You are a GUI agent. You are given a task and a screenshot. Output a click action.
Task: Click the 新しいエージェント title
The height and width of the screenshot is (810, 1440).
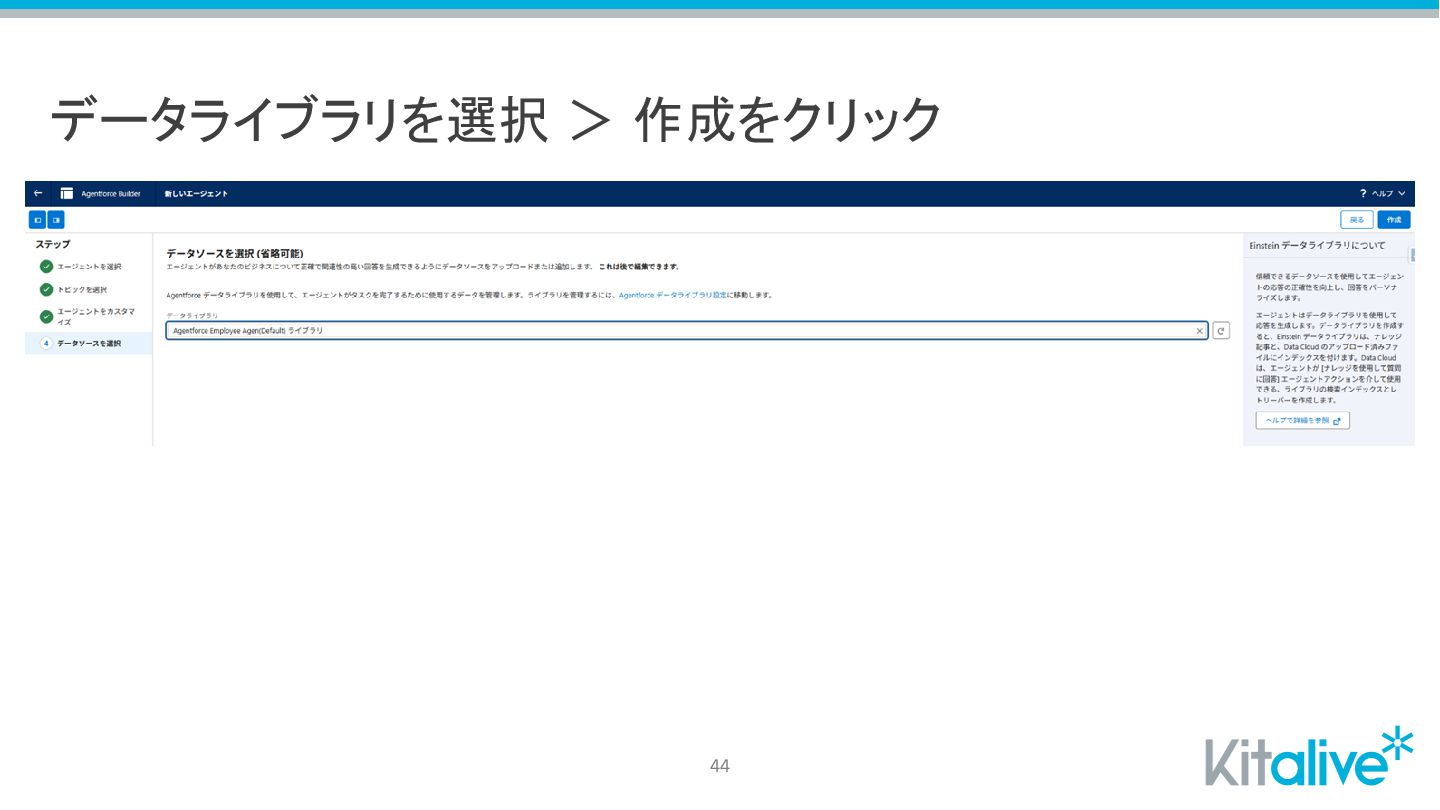tap(196, 194)
